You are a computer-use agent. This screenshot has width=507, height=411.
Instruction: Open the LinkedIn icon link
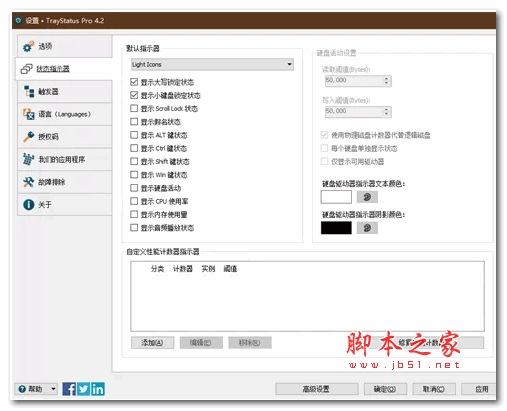click(x=98, y=389)
